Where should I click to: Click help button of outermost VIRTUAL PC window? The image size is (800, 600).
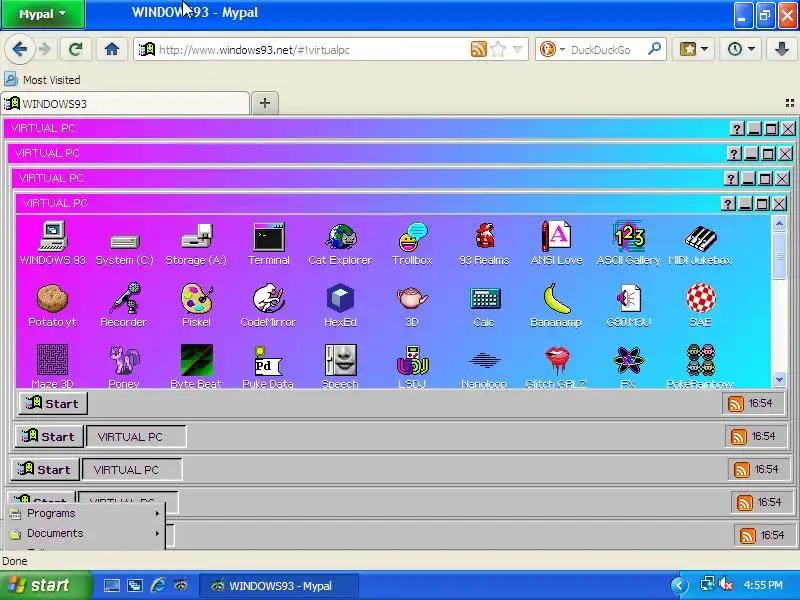tap(737, 129)
